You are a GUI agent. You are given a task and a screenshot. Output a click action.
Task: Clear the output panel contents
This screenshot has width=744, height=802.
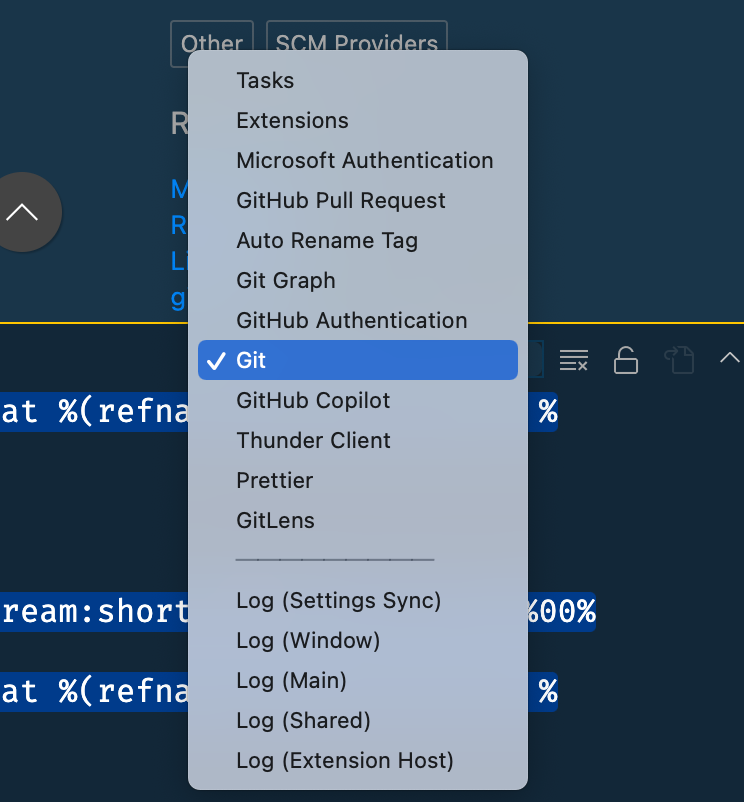point(574,360)
